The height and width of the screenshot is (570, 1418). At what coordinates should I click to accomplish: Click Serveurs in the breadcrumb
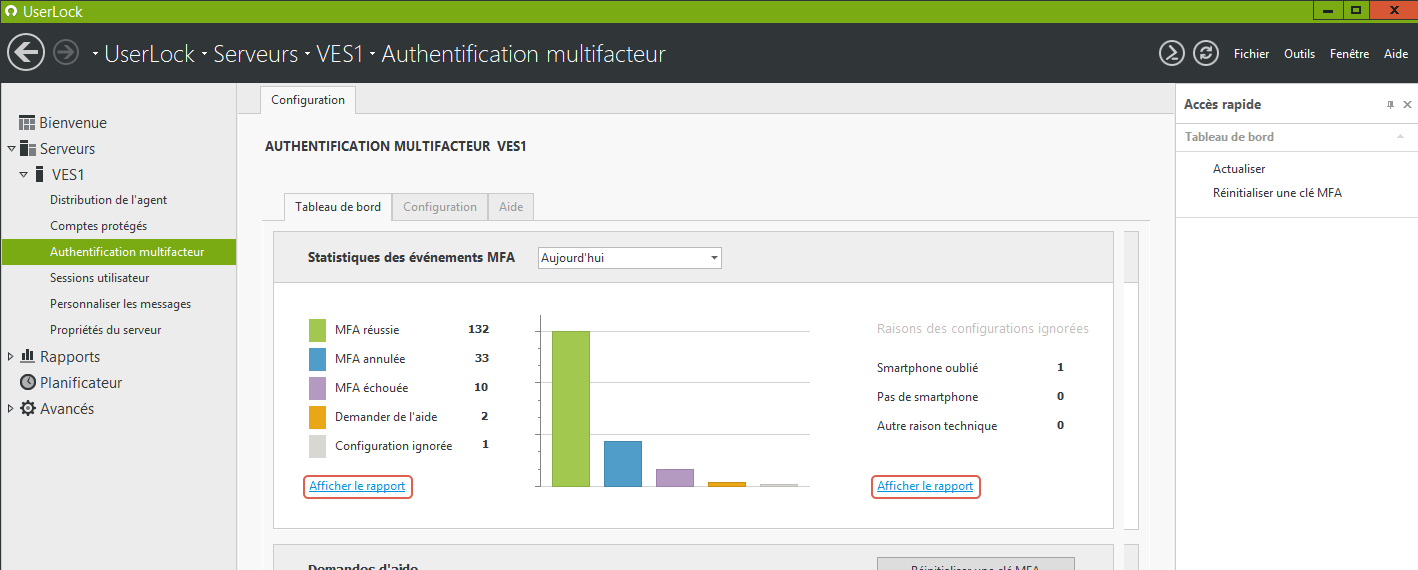tap(256, 54)
